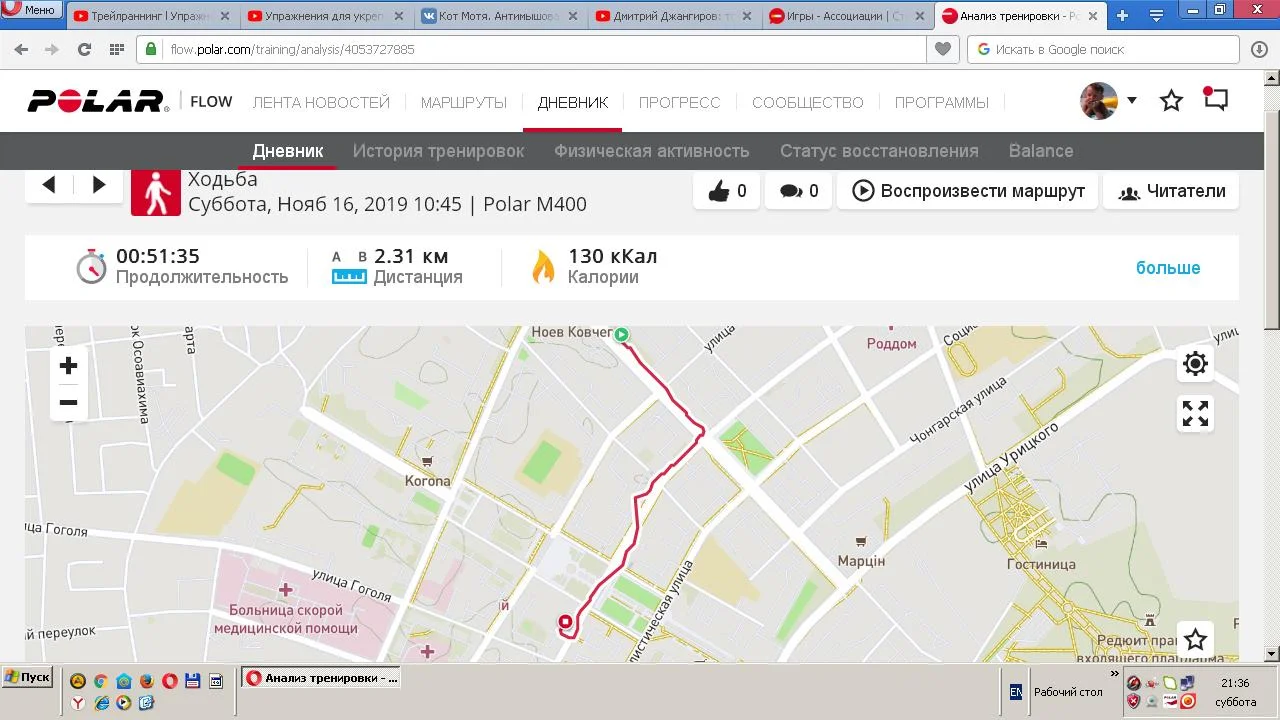Open the browser Speed Dial grid
1280x720 pixels.
(116, 49)
